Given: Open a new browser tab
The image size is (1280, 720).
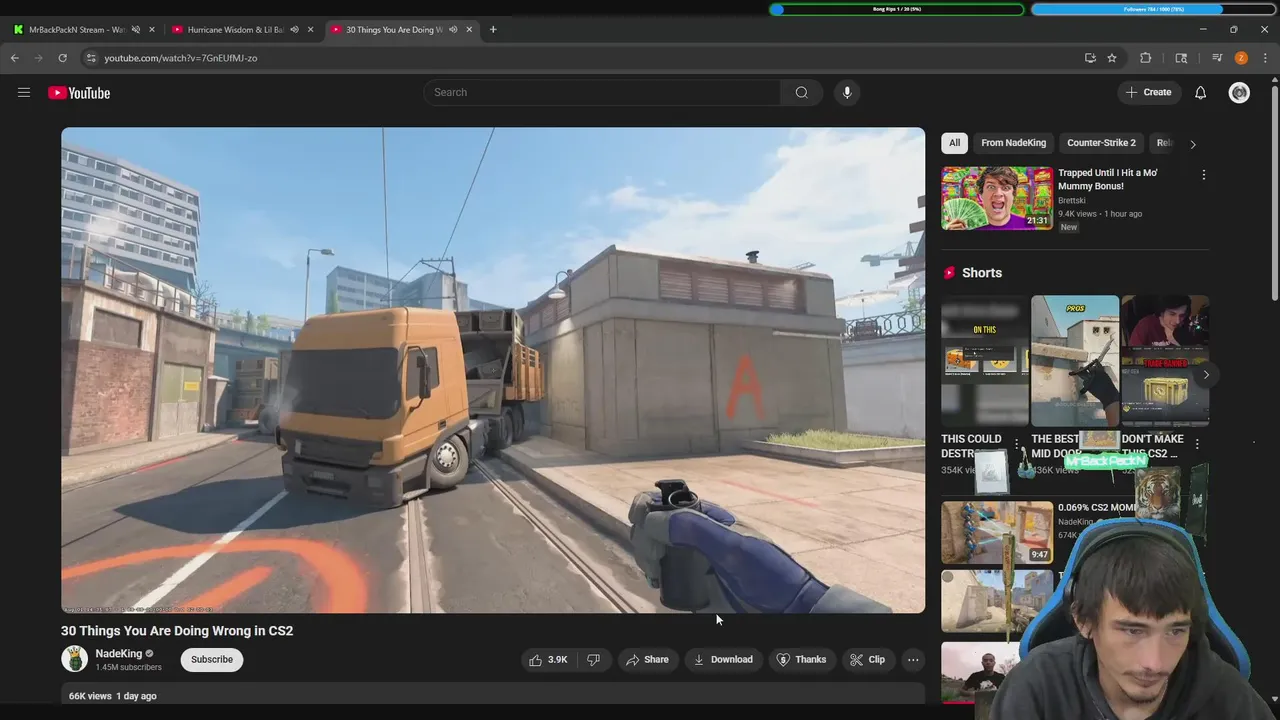Looking at the screenshot, I should point(493,30).
